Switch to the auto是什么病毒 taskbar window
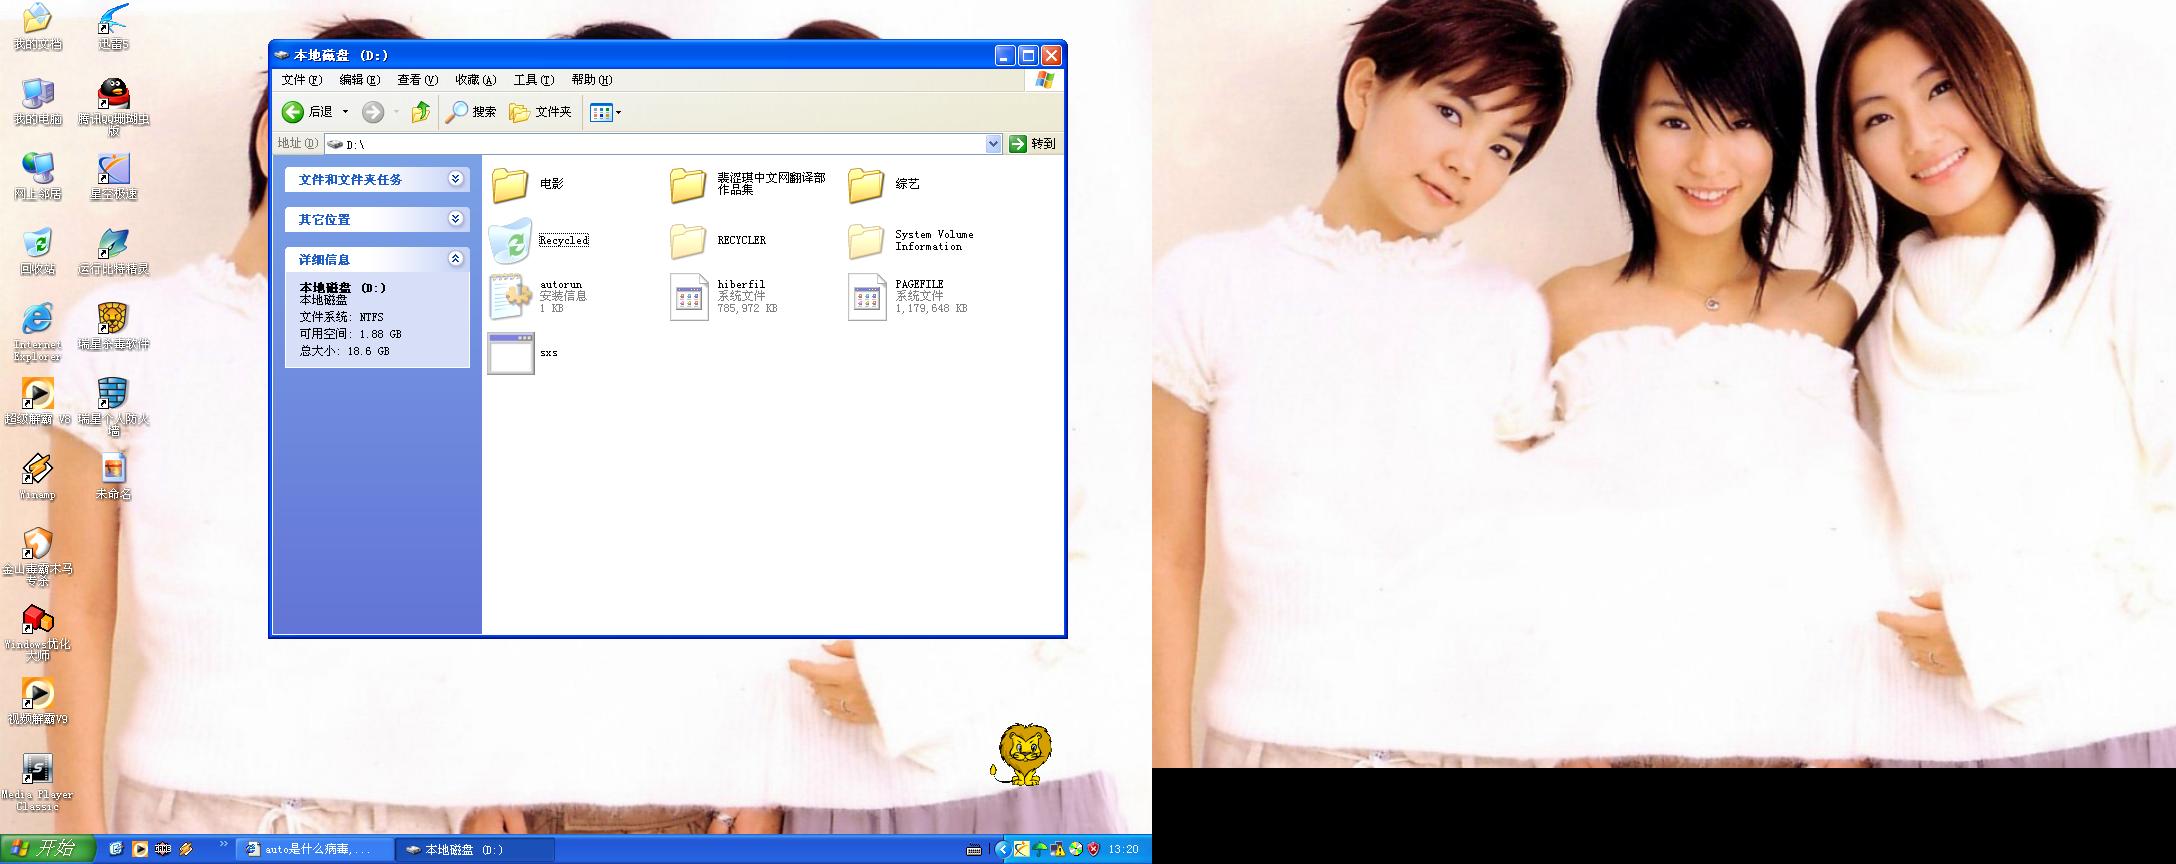Image resolution: width=2176 pixels, height=864 pixels. point(317,849)
